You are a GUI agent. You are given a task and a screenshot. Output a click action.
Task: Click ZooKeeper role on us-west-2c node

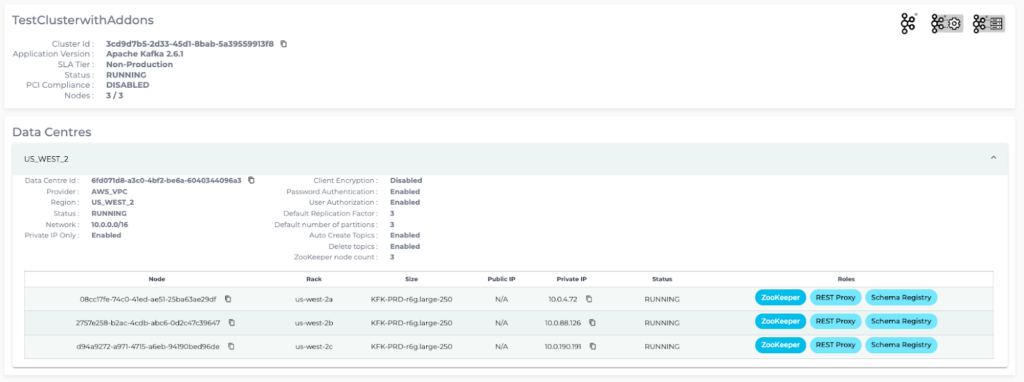(780, 345)
